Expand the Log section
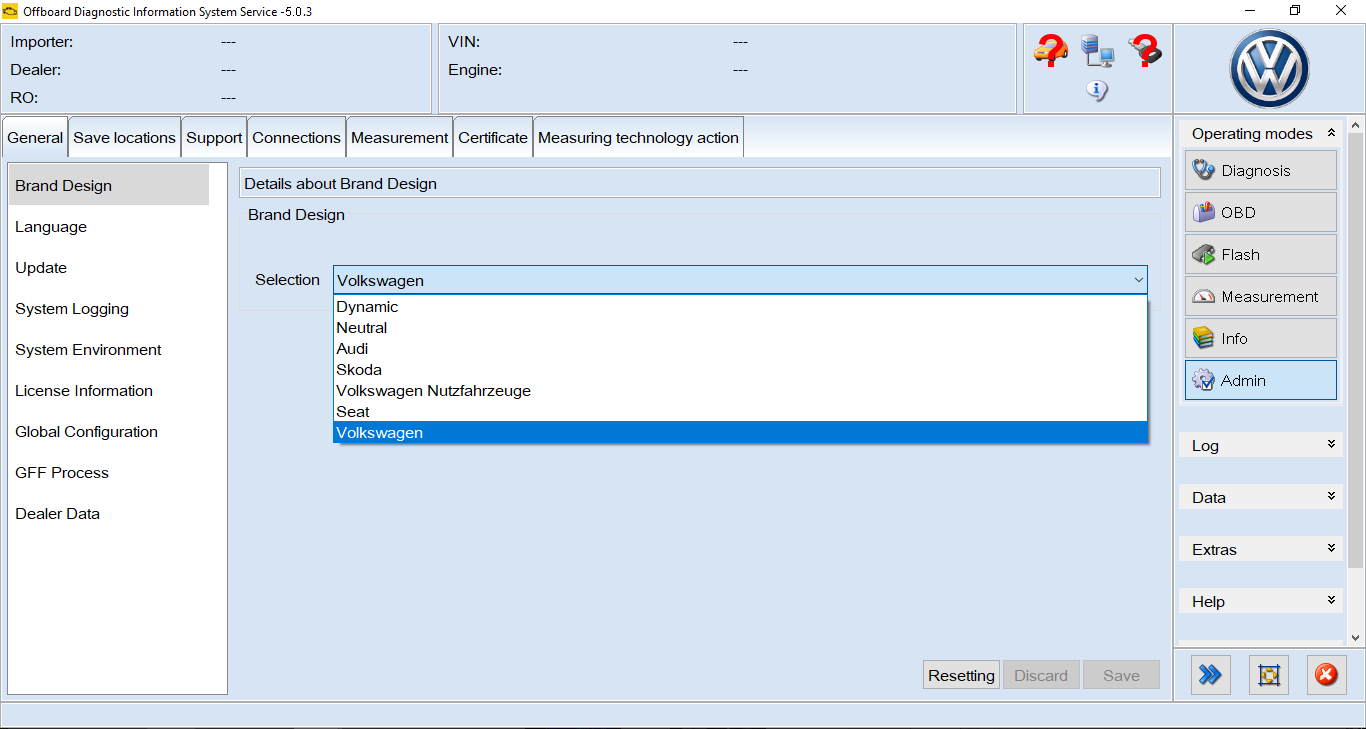1366x729 pixels. pyautogui.click(x=1331, y=445)
